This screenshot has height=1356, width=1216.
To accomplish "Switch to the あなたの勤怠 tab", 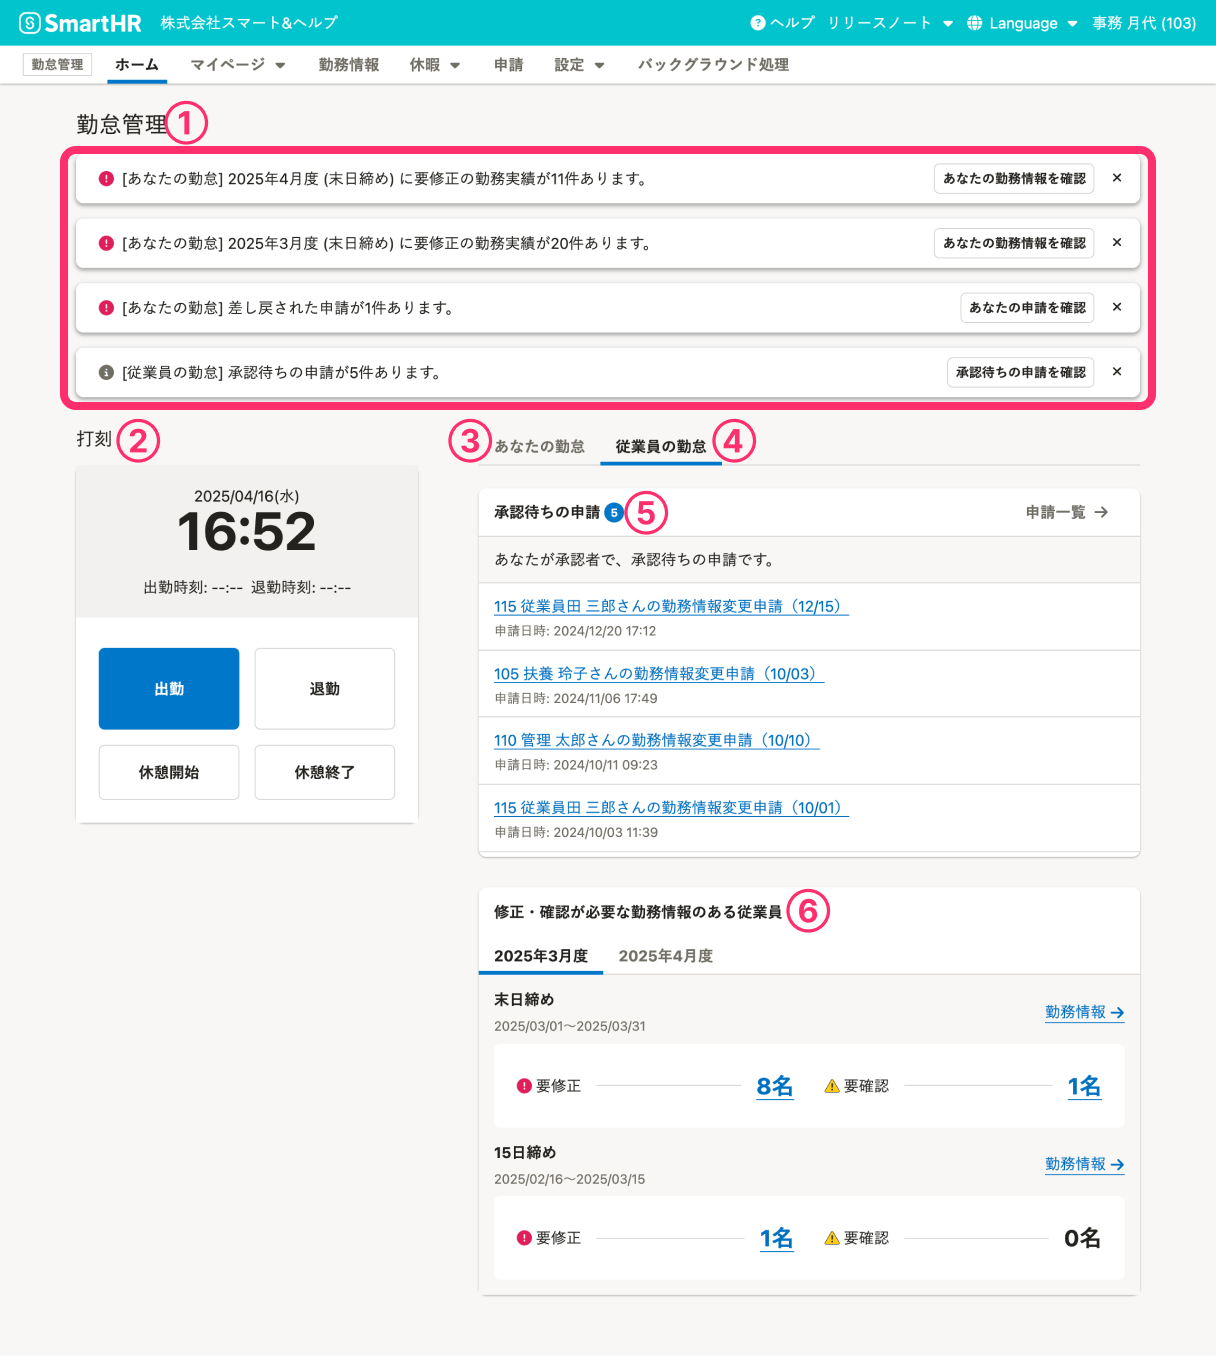I will tap(539, 447).
